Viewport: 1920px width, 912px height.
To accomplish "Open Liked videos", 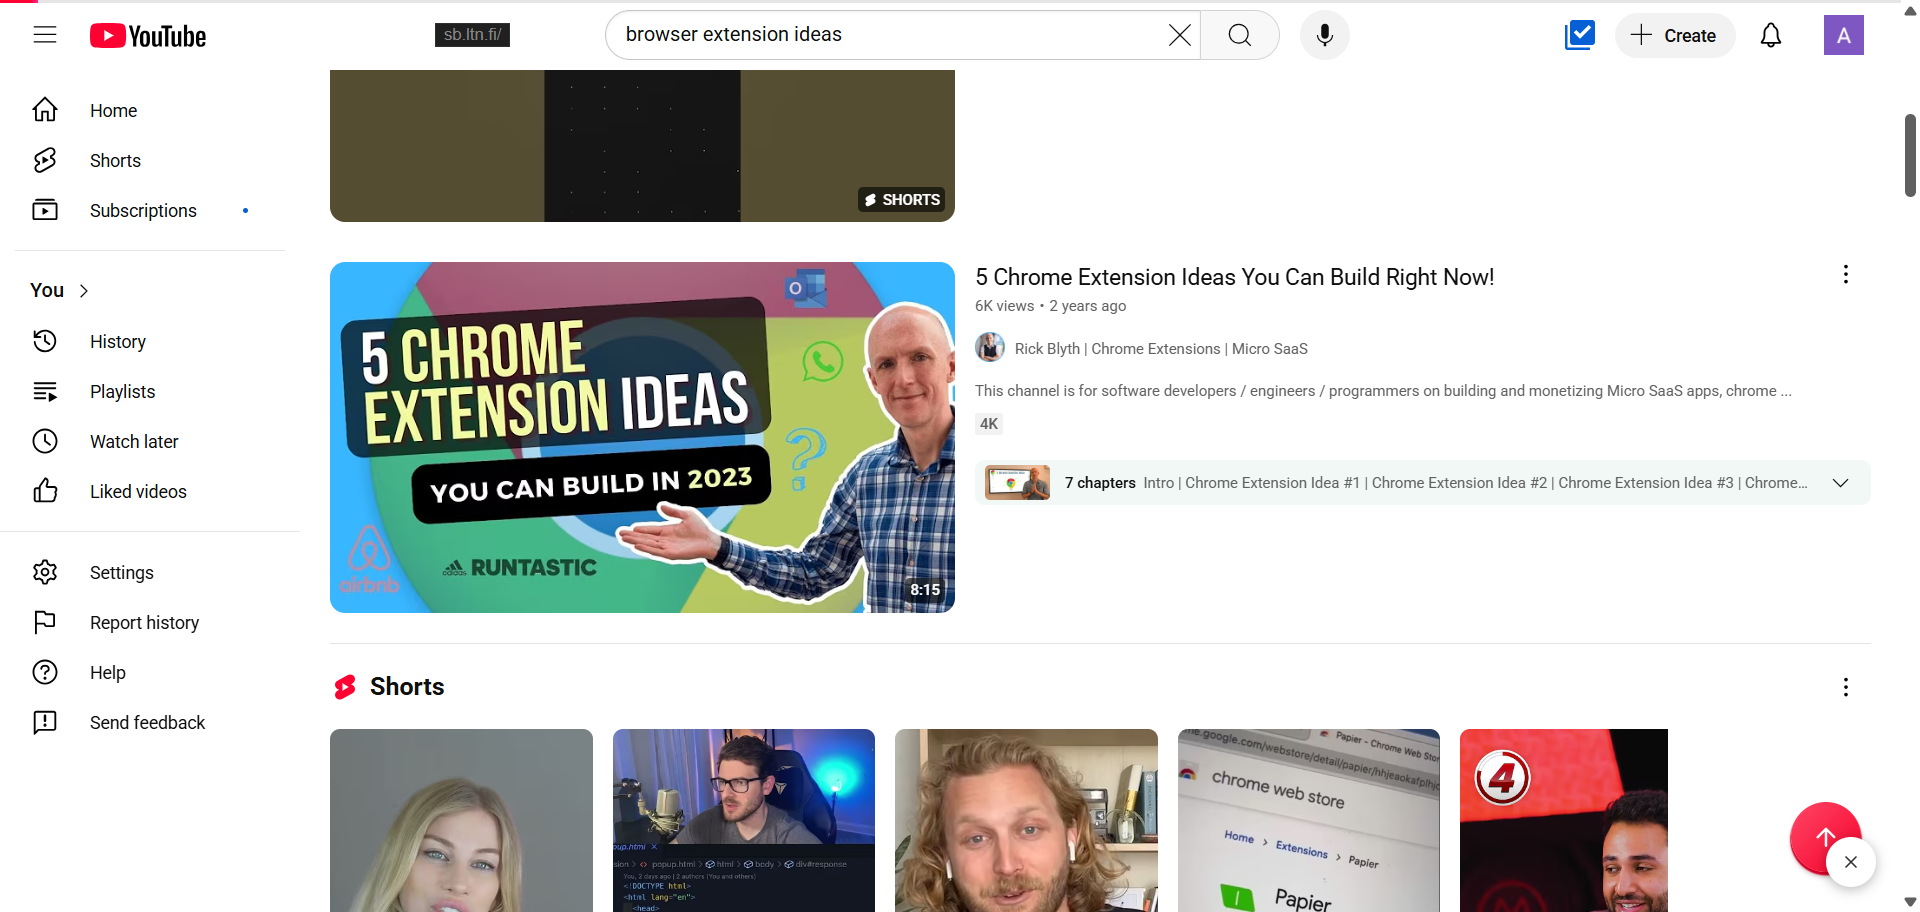I will click(x=150, y=491).
